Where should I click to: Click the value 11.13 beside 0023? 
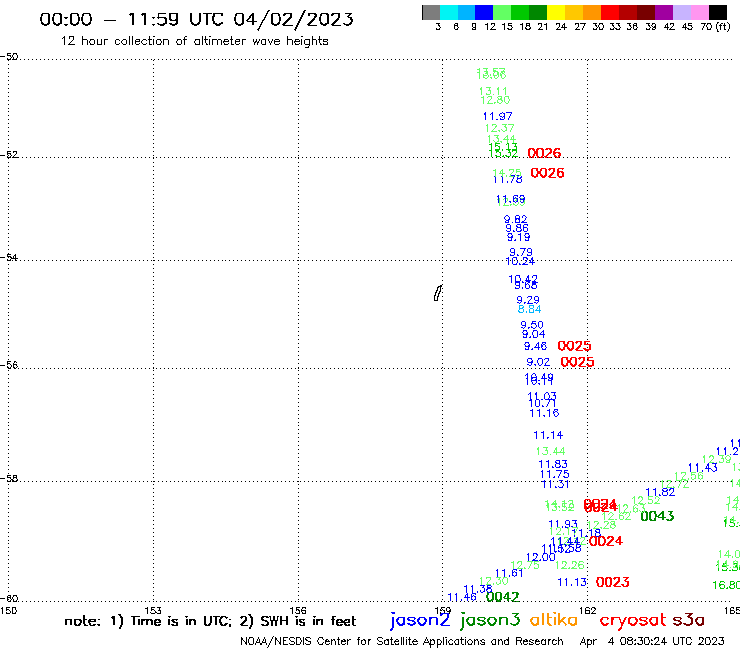pos(572,582)
